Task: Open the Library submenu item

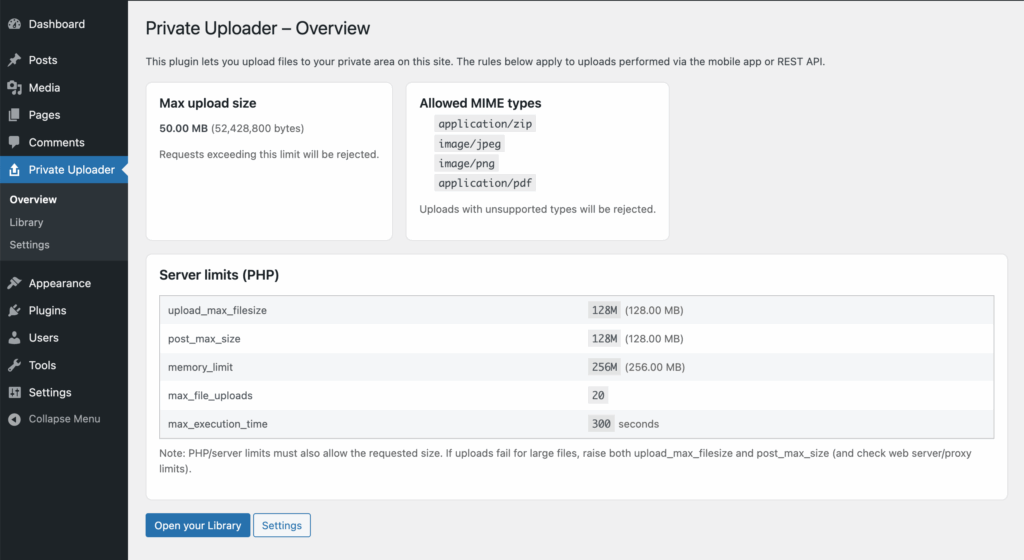Action: [x=26, y=222]
